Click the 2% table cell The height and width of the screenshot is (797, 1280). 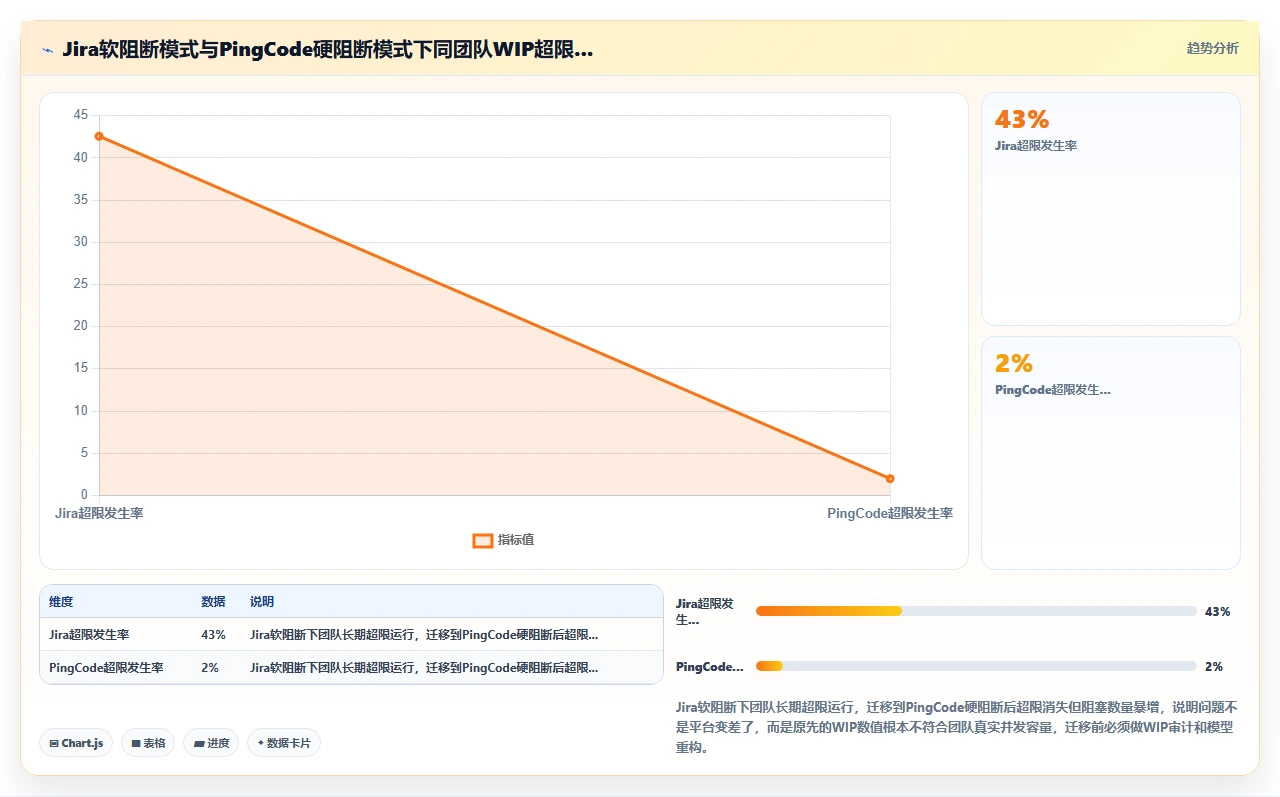210,668
